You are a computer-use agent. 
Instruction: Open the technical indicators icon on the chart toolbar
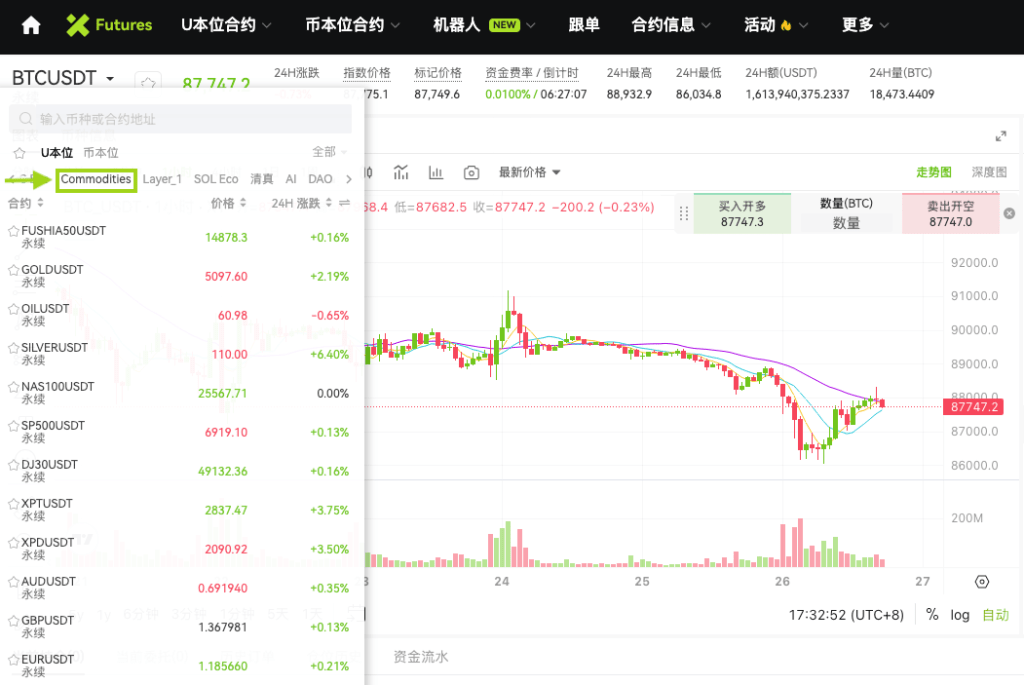pos(401,172)
